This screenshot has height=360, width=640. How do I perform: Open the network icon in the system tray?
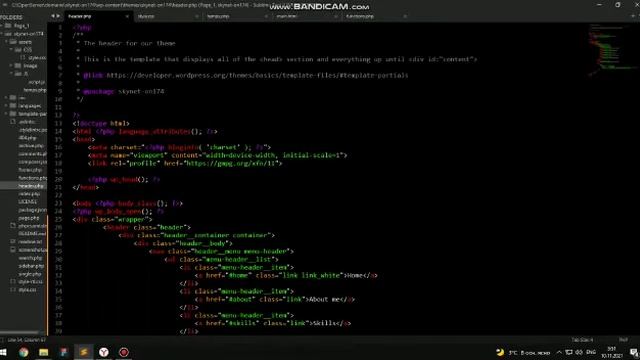[x=569, y=352]
